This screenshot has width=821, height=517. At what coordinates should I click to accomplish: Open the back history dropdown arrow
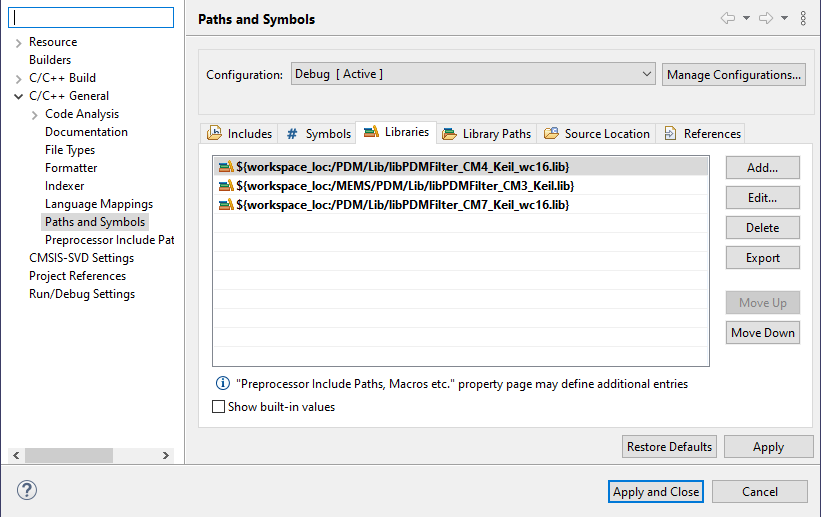pos(746,18)
